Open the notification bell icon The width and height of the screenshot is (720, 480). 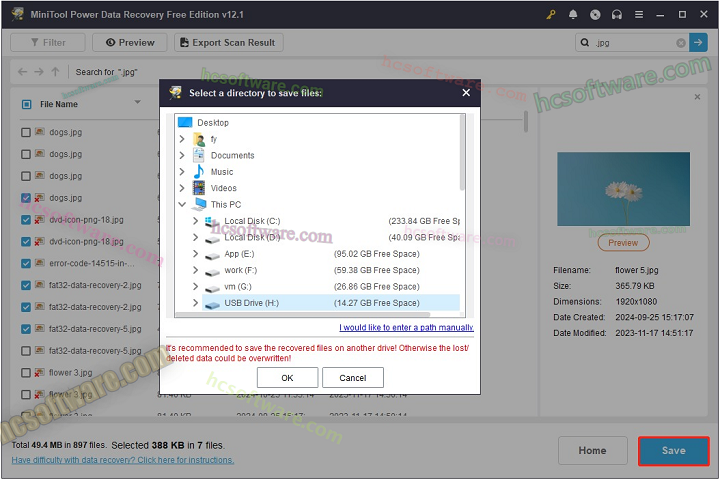click(x=573, y=15)
